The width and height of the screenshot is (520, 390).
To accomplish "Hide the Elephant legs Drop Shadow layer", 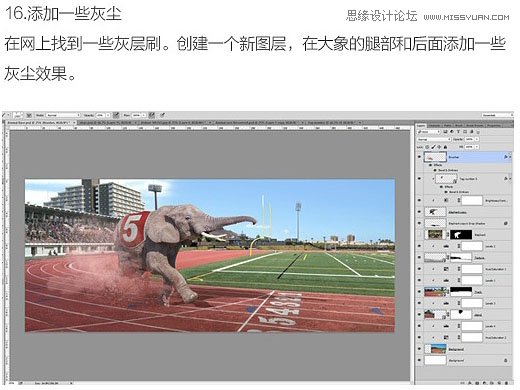I will pos(419,223).
